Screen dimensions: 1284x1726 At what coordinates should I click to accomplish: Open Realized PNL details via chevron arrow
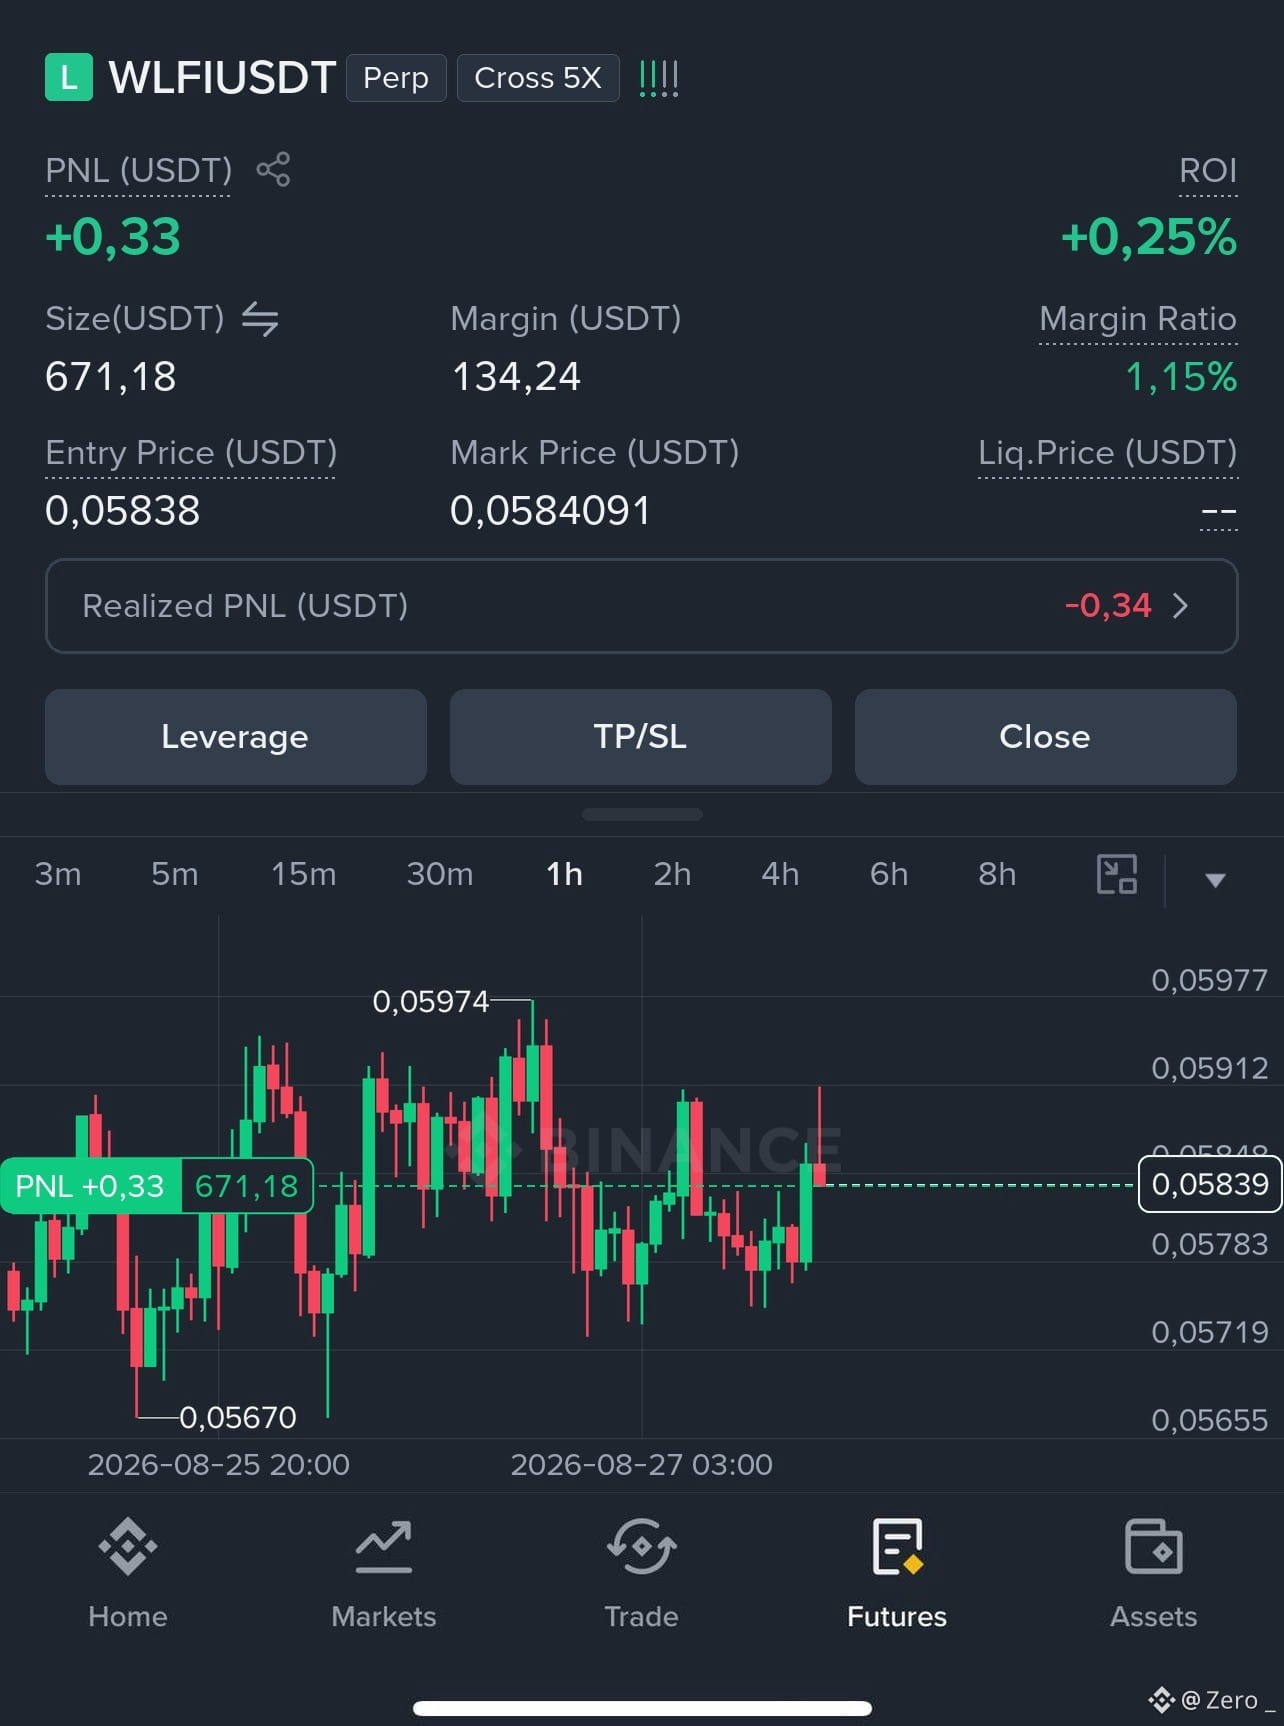click(1180, 606)
